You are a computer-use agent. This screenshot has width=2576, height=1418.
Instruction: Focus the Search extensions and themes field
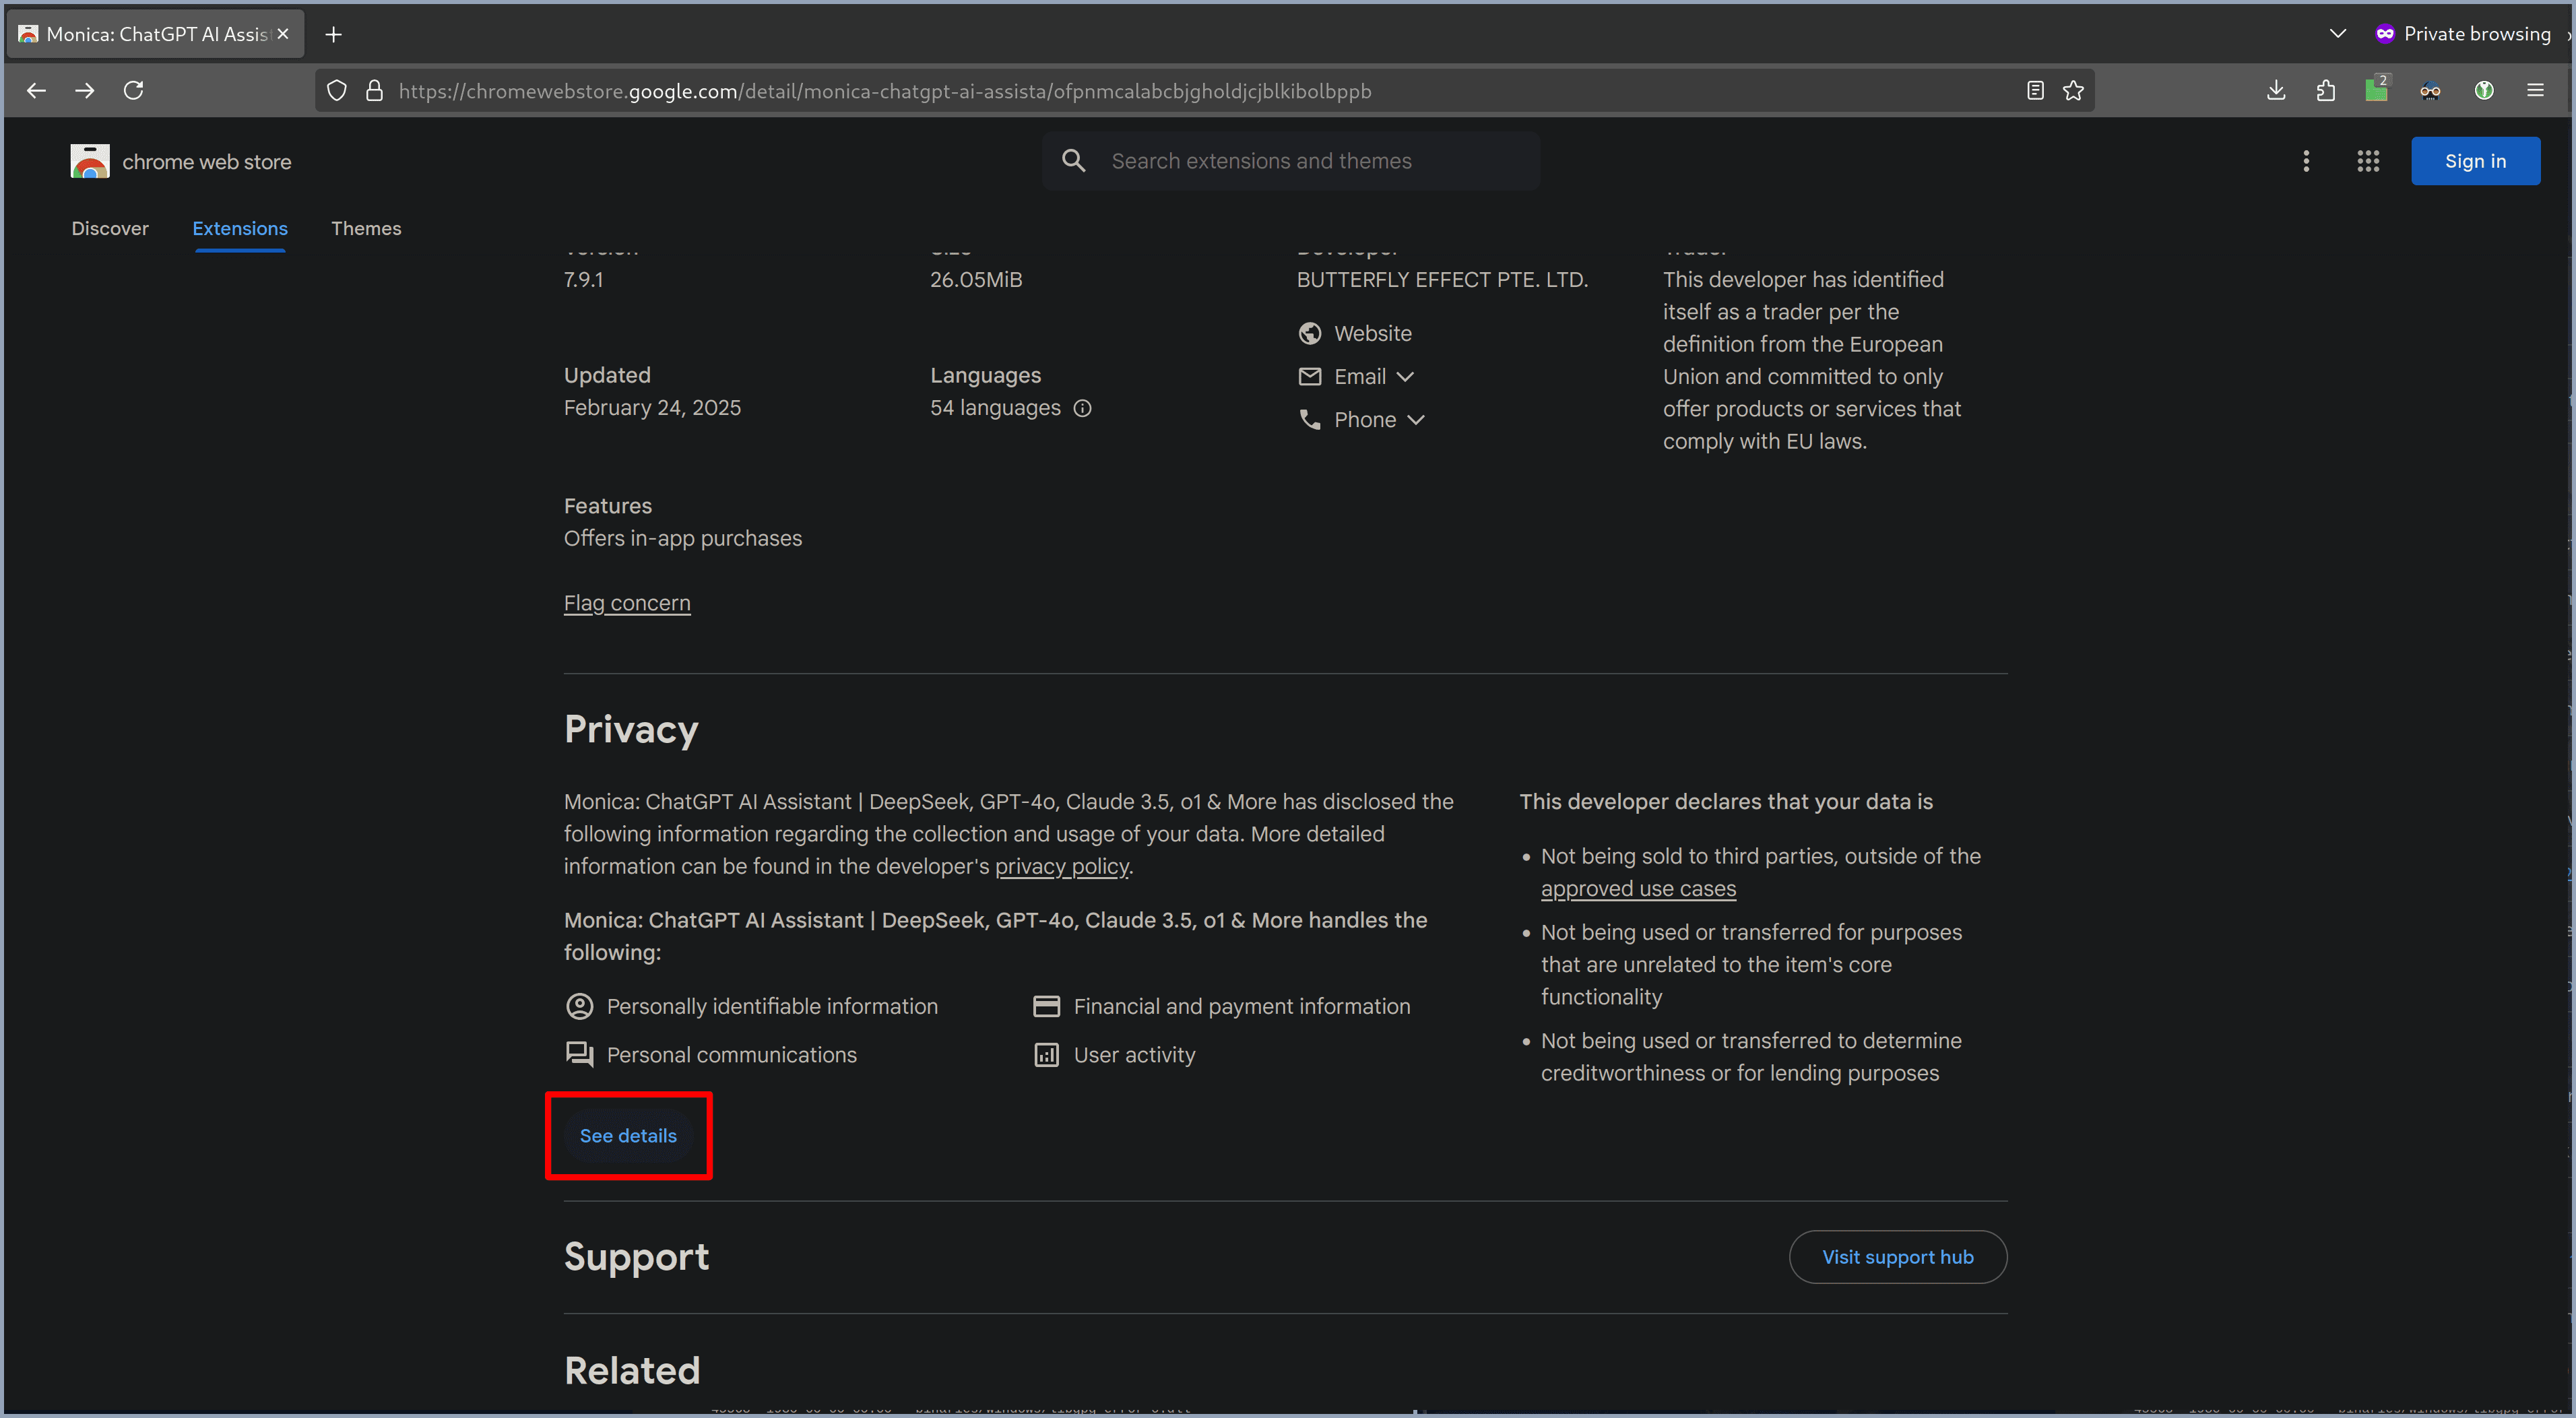pyautogui.click(x=1291, y=161)
